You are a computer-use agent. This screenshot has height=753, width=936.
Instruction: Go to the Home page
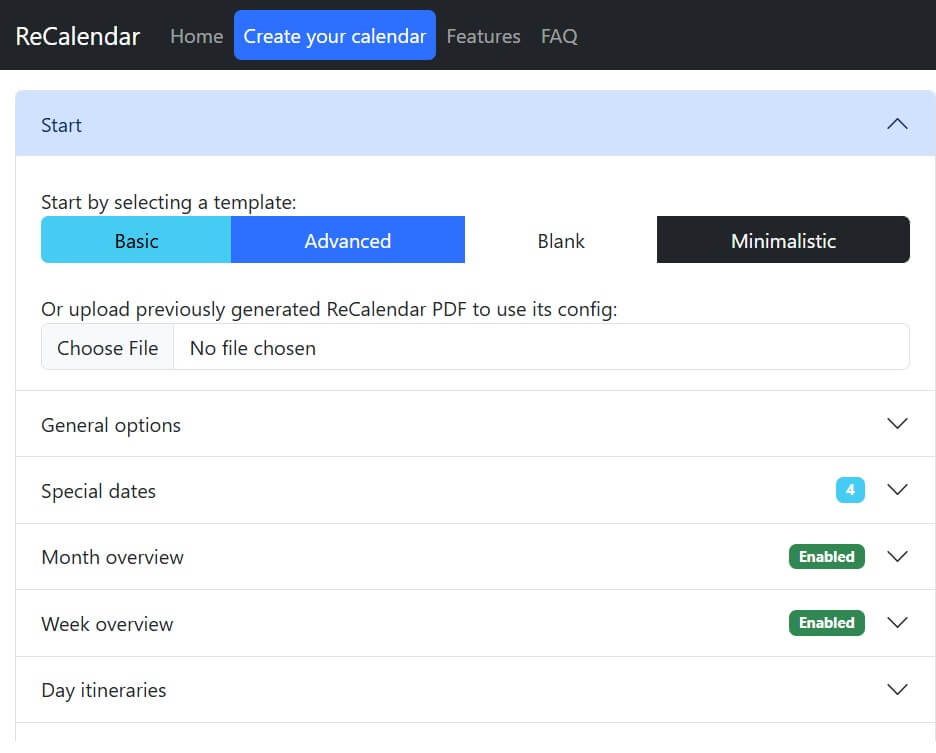[196, 36]
